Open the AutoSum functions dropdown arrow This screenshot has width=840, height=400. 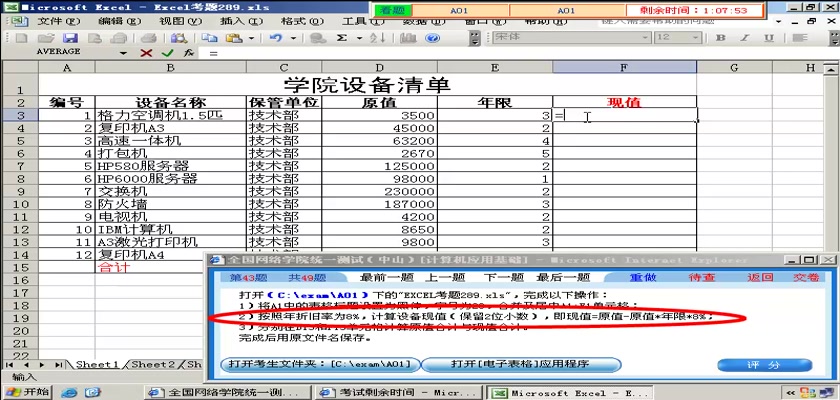click(359, 38)
